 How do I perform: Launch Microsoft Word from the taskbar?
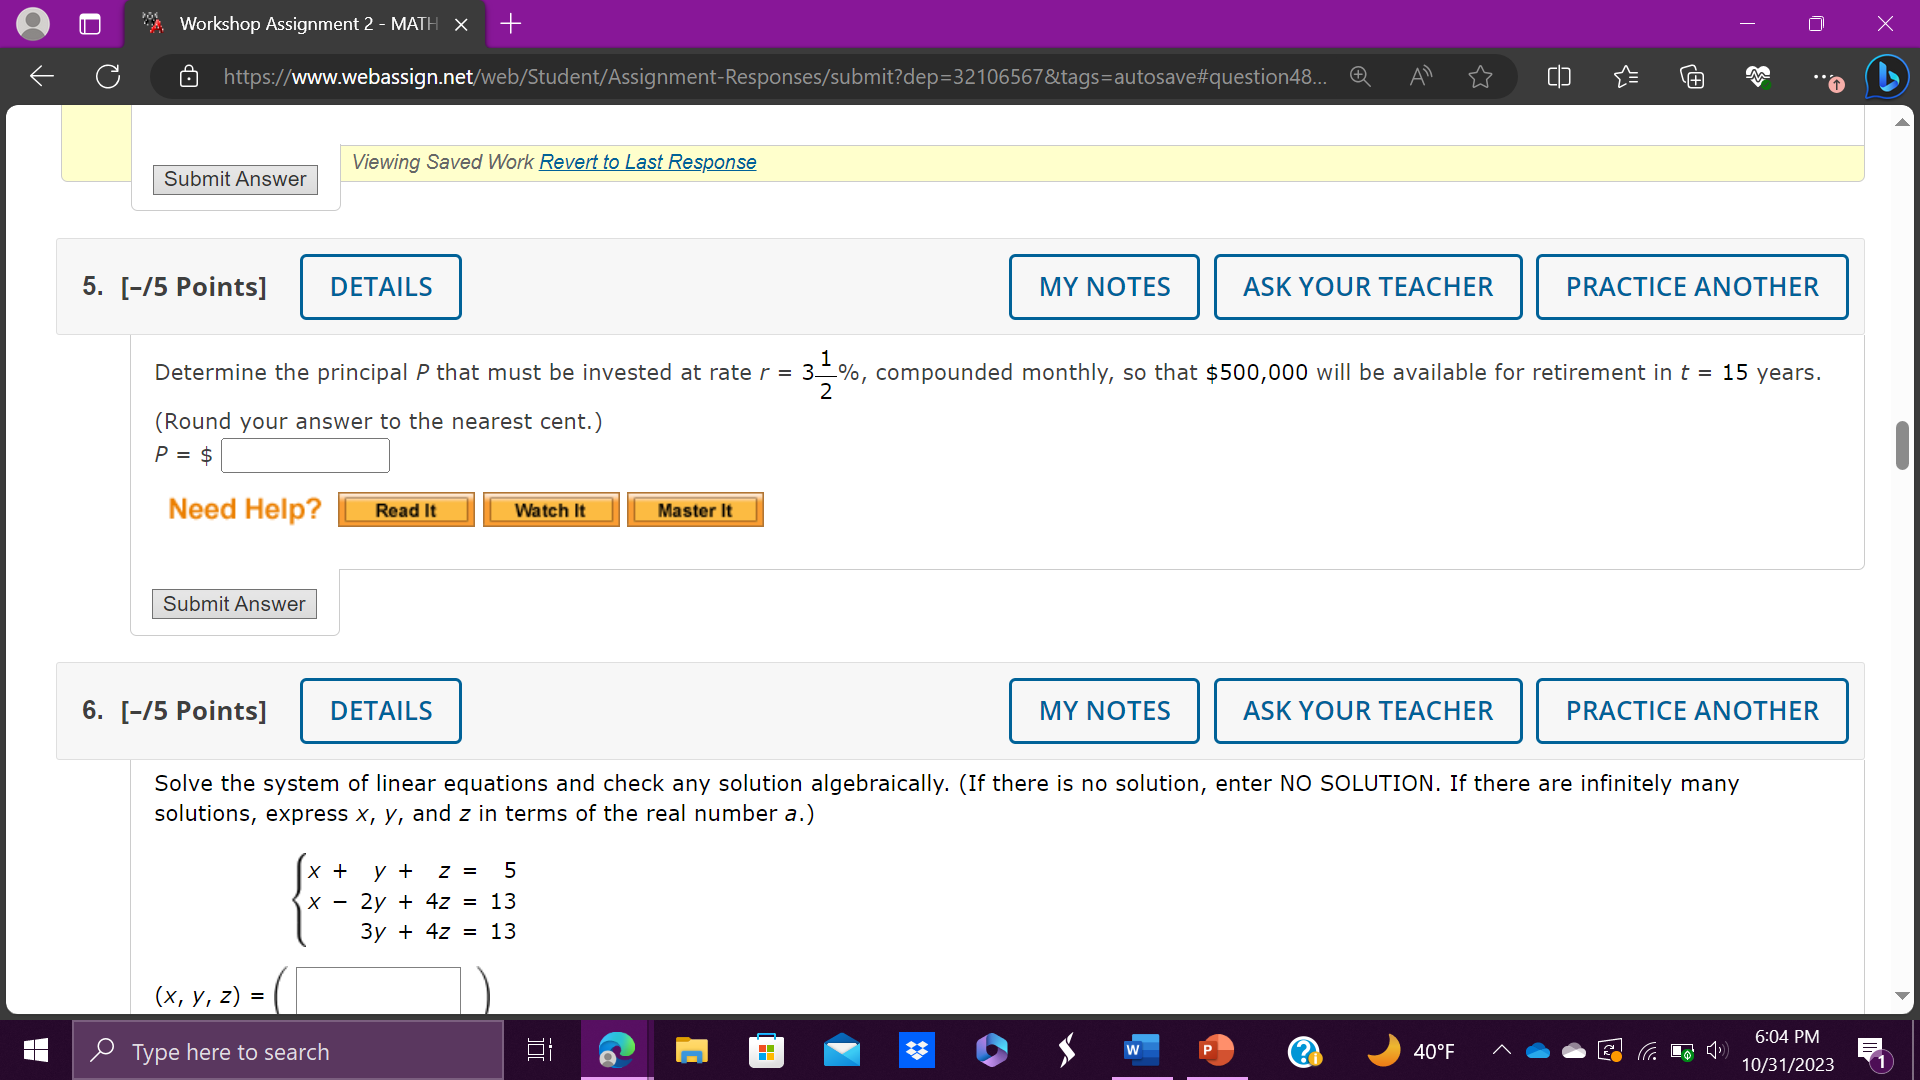pyautogui.click(x=1140, y=1051)
